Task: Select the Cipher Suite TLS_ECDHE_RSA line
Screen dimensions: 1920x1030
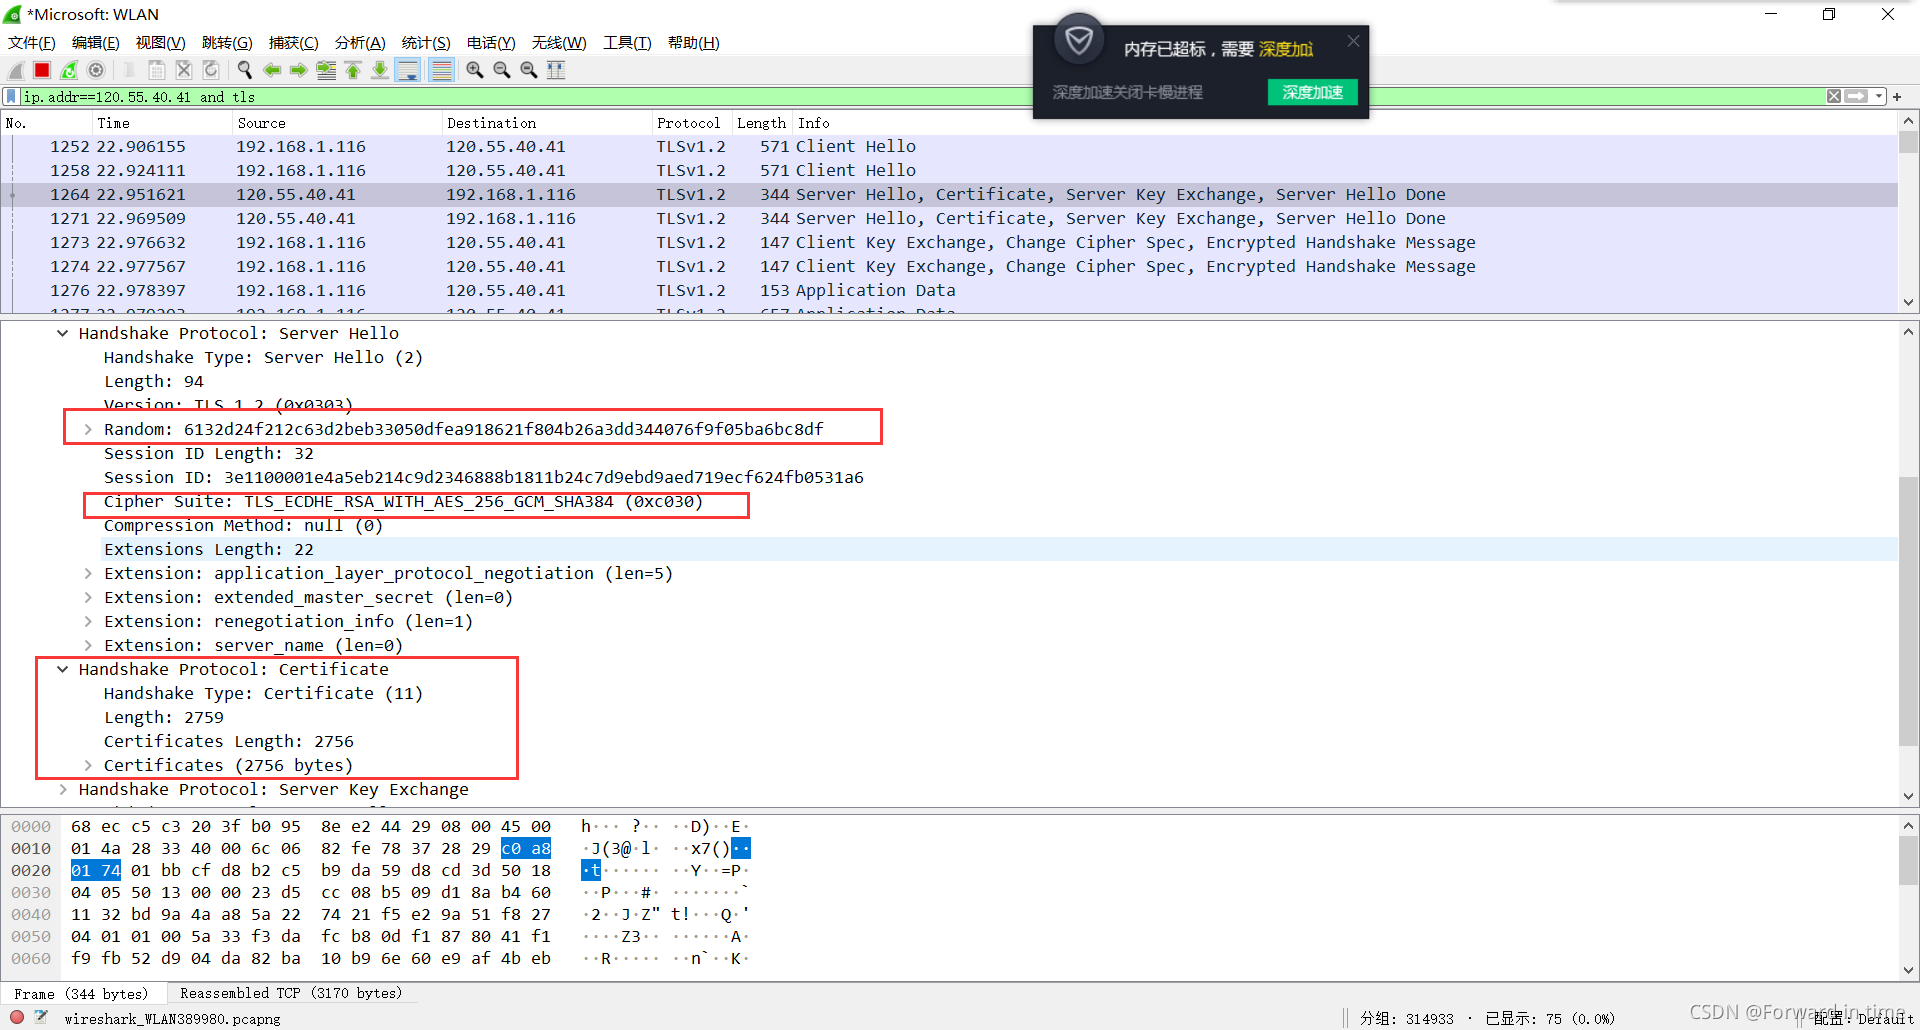Action: click(403, 501)
